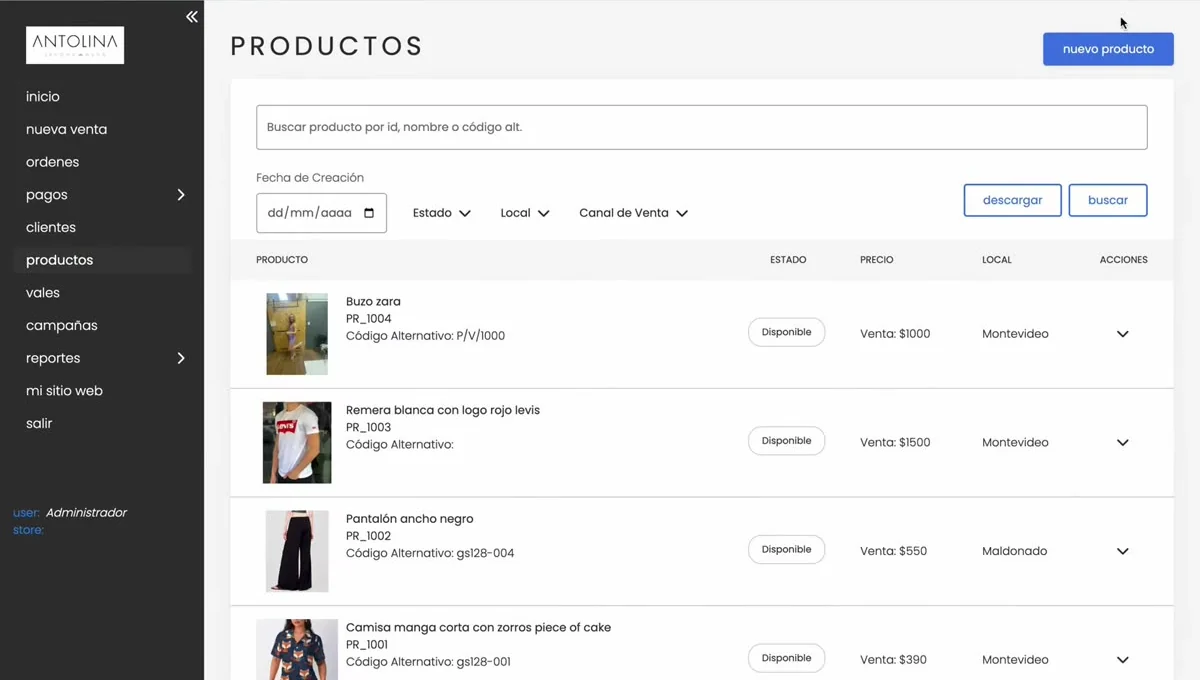
Task: Open Estado filter dropdown
Action: [x=442, y=213]
